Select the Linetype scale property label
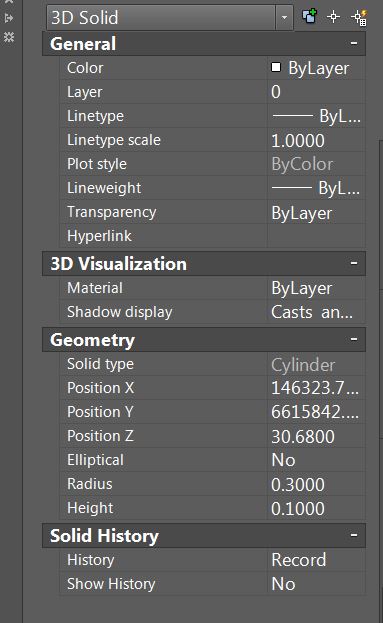 click(114, 140)
